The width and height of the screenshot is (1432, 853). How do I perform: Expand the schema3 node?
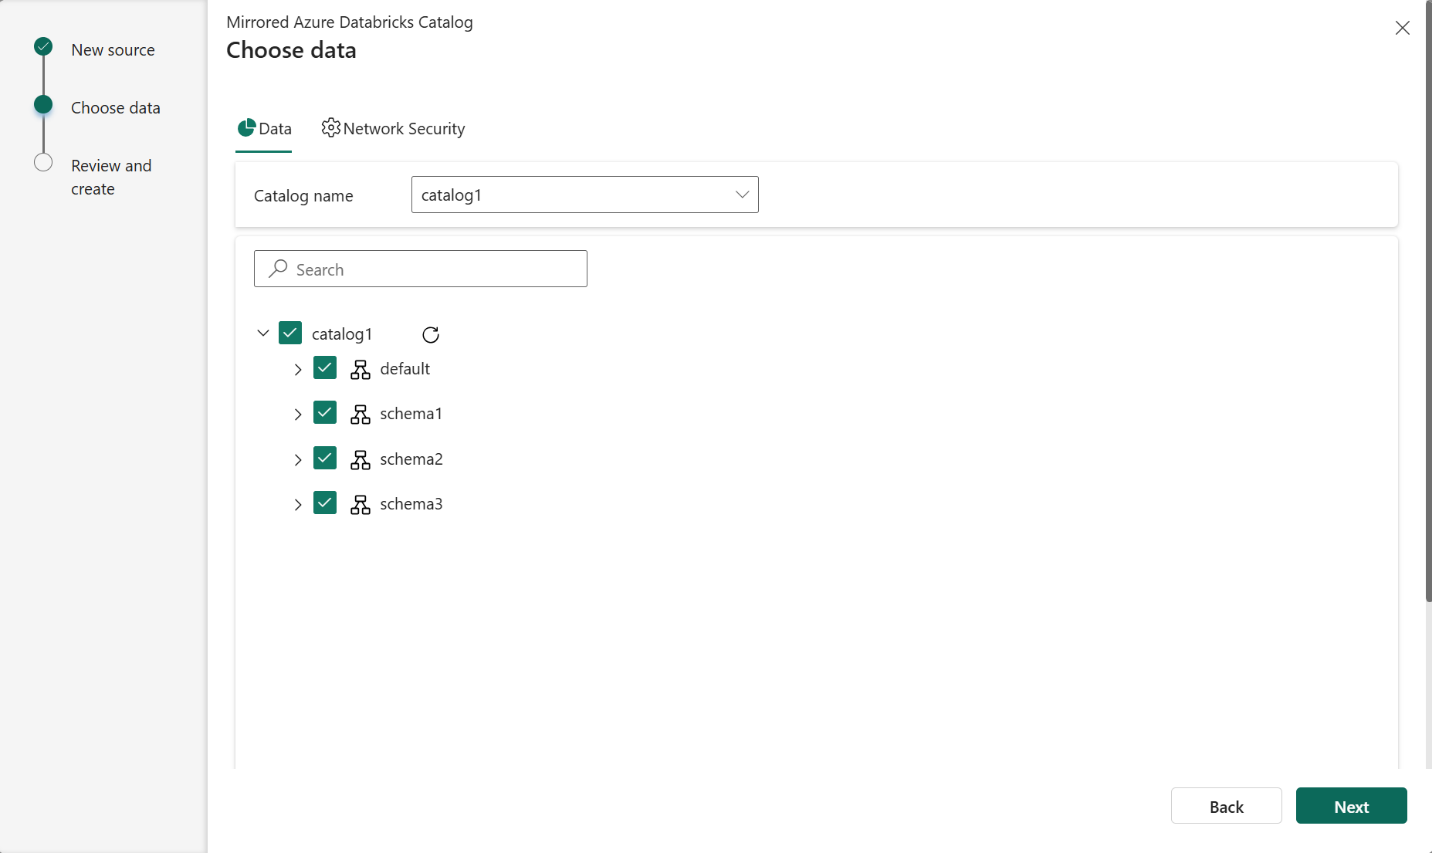[298, 504]
